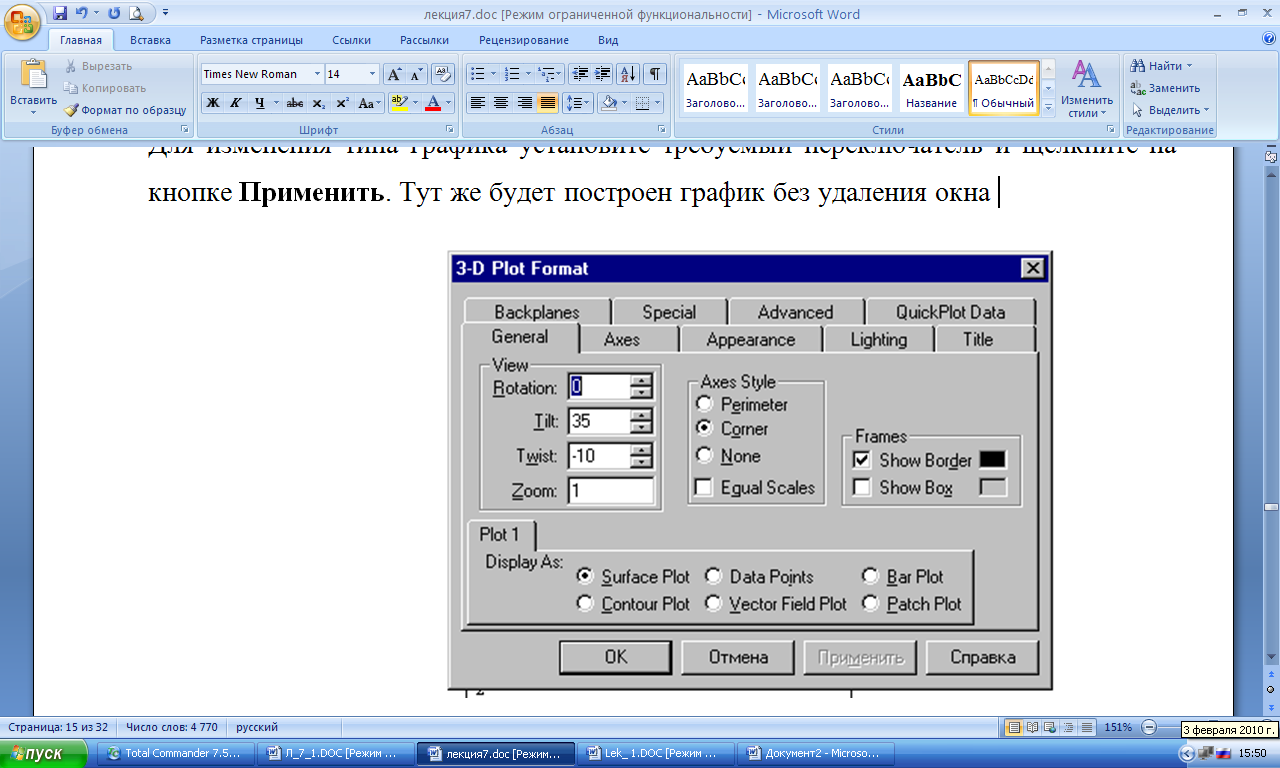Switch to full screen reading view icon
Image resolution: width=1280 pixels, height=768 pixels.
(1031, 727)
